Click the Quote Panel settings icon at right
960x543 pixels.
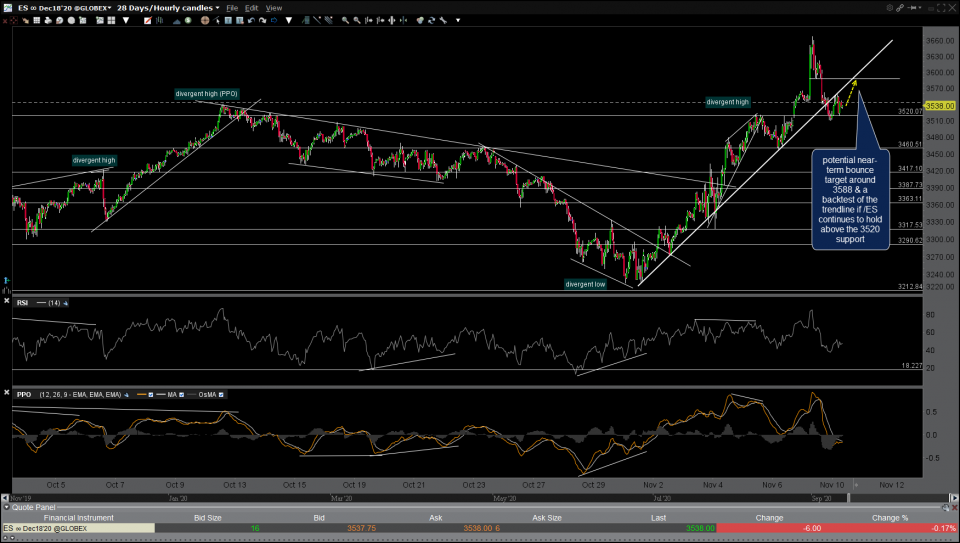click(946, 507)
